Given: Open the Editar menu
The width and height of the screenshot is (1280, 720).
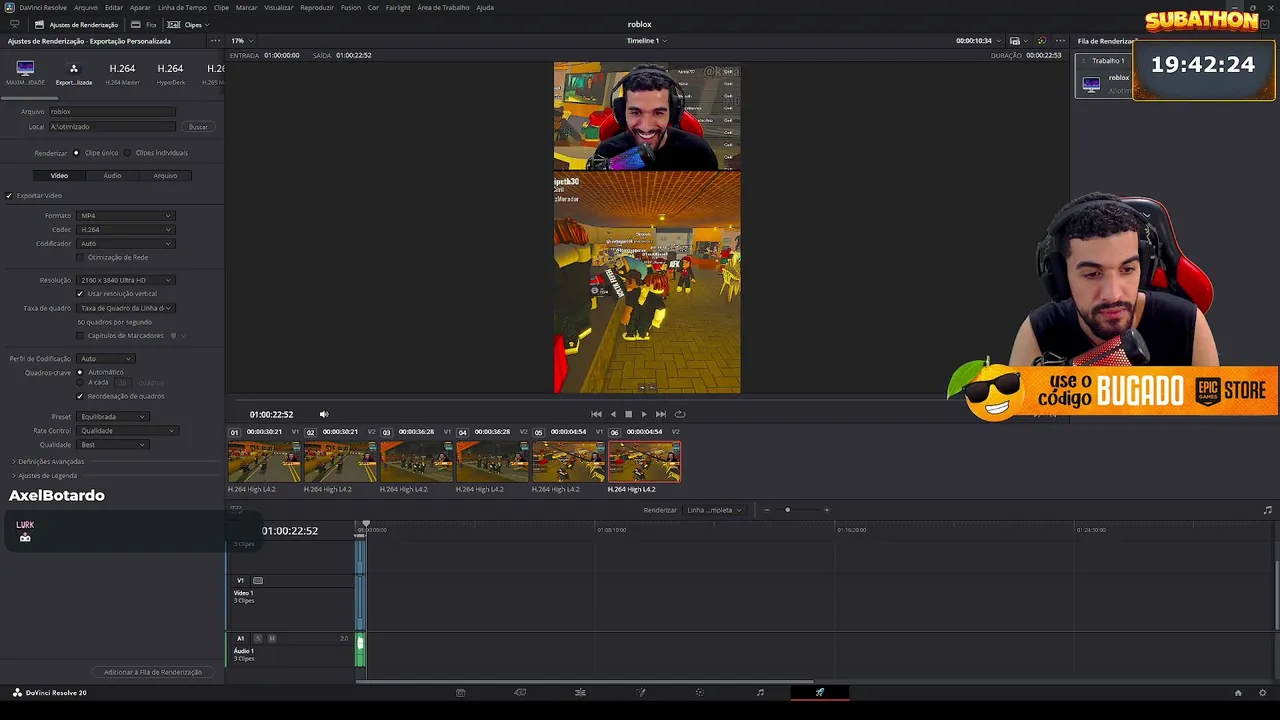Looking at the screenshot, I should [x=114, y=7].
